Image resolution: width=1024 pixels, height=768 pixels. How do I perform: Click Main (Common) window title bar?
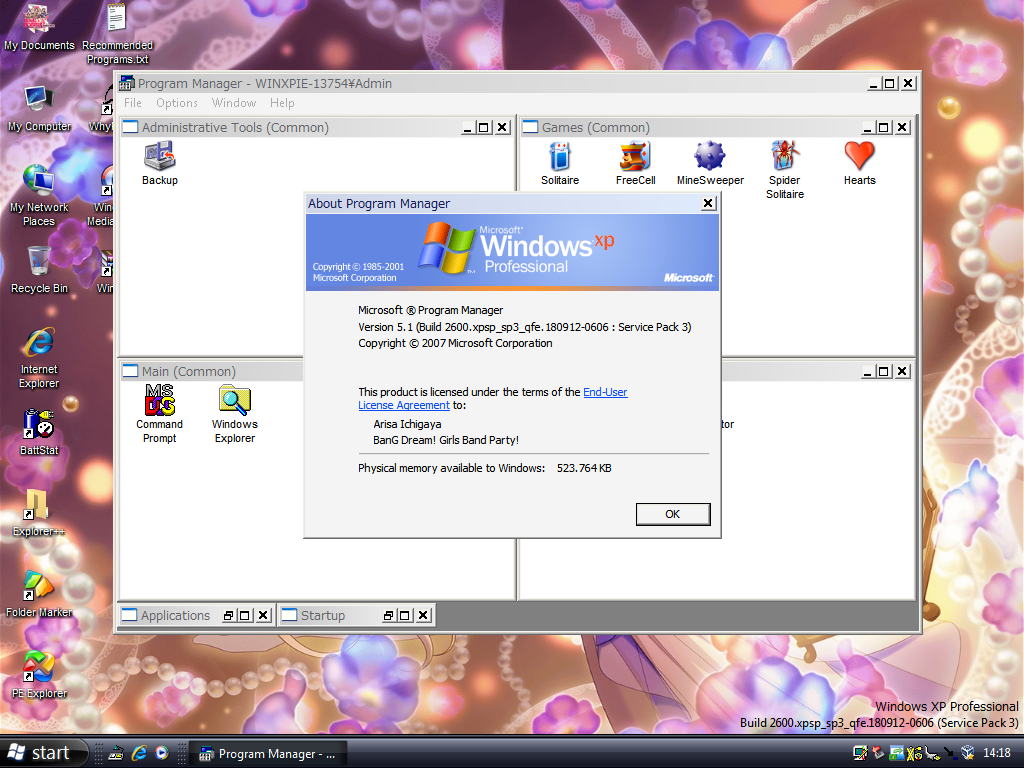[212, 372]
